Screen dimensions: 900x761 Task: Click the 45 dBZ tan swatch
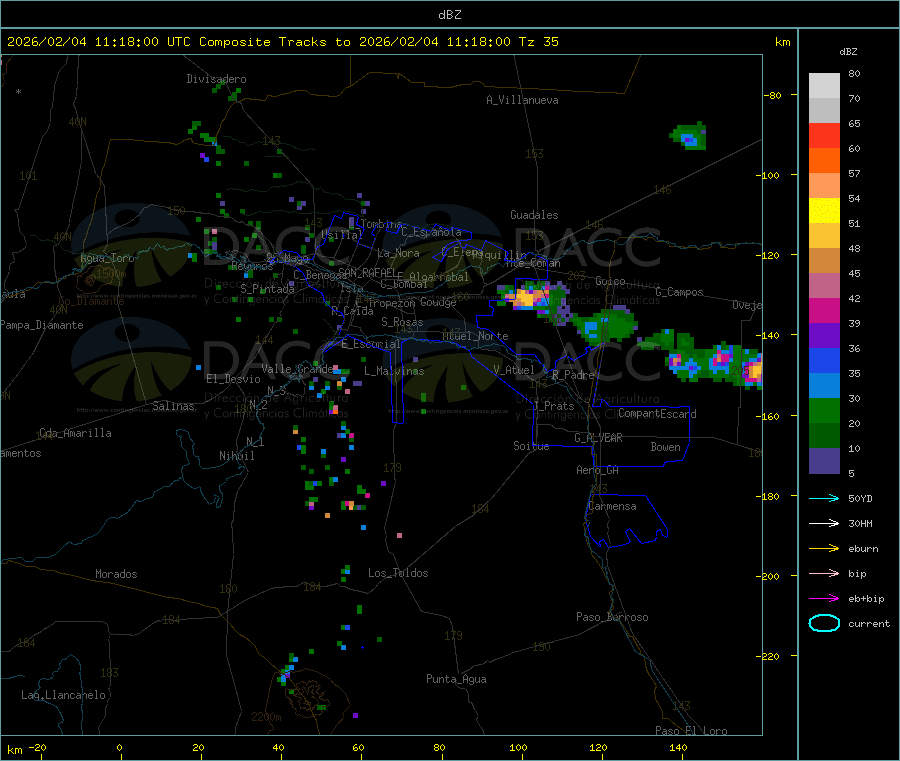[x=824, y=261]
